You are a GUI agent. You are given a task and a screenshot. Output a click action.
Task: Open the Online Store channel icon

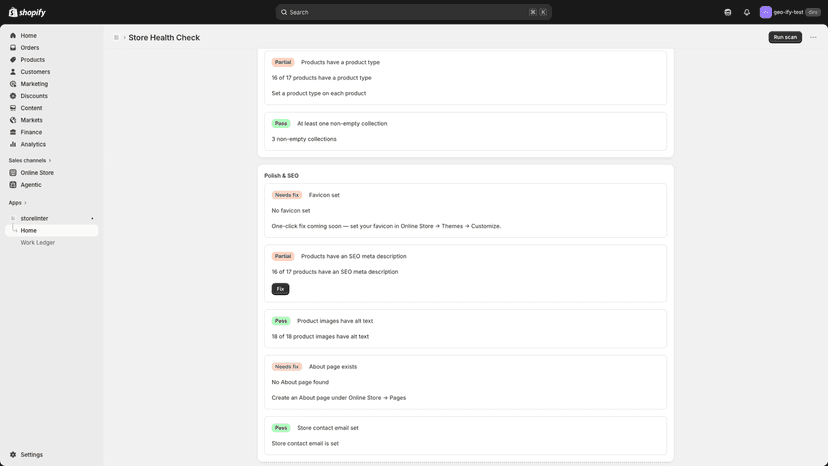13,173
